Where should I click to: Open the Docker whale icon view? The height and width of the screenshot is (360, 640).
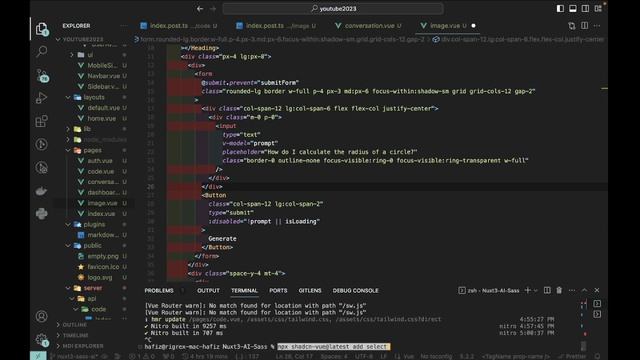point(41,191)
